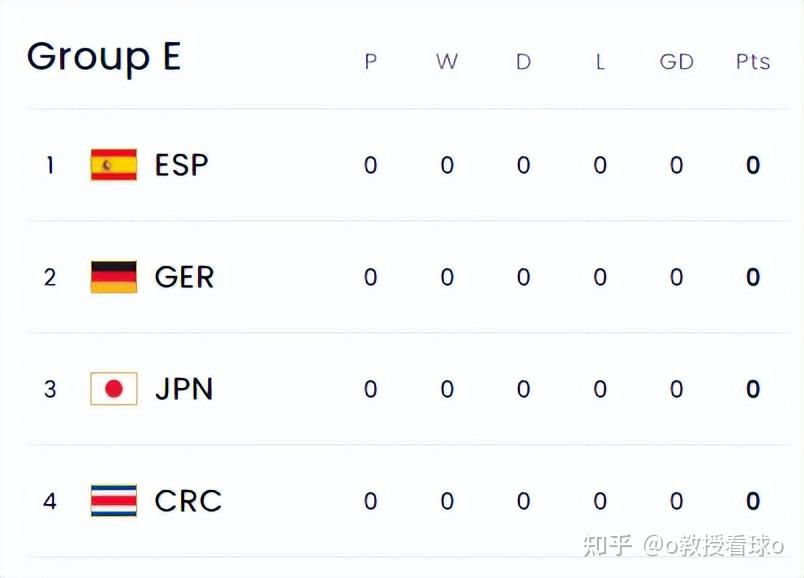Image resolution: width=804 pixels, height=578 pixels.
Task: Click the L column header
Action: (600, 62)
